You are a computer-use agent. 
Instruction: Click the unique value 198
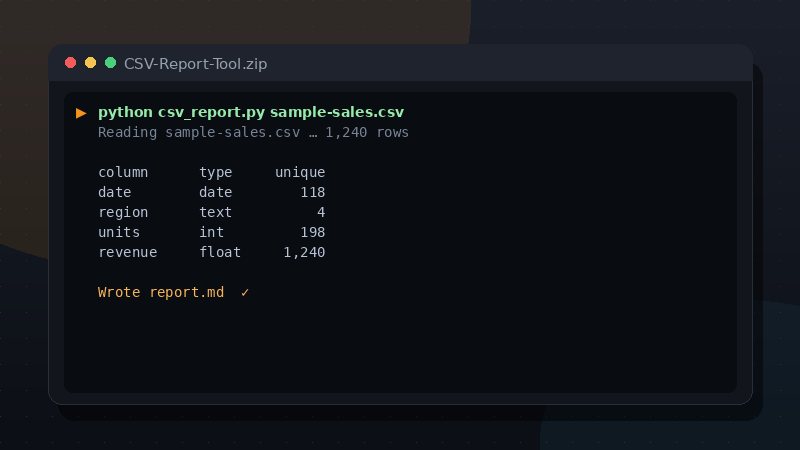(313, 232)
